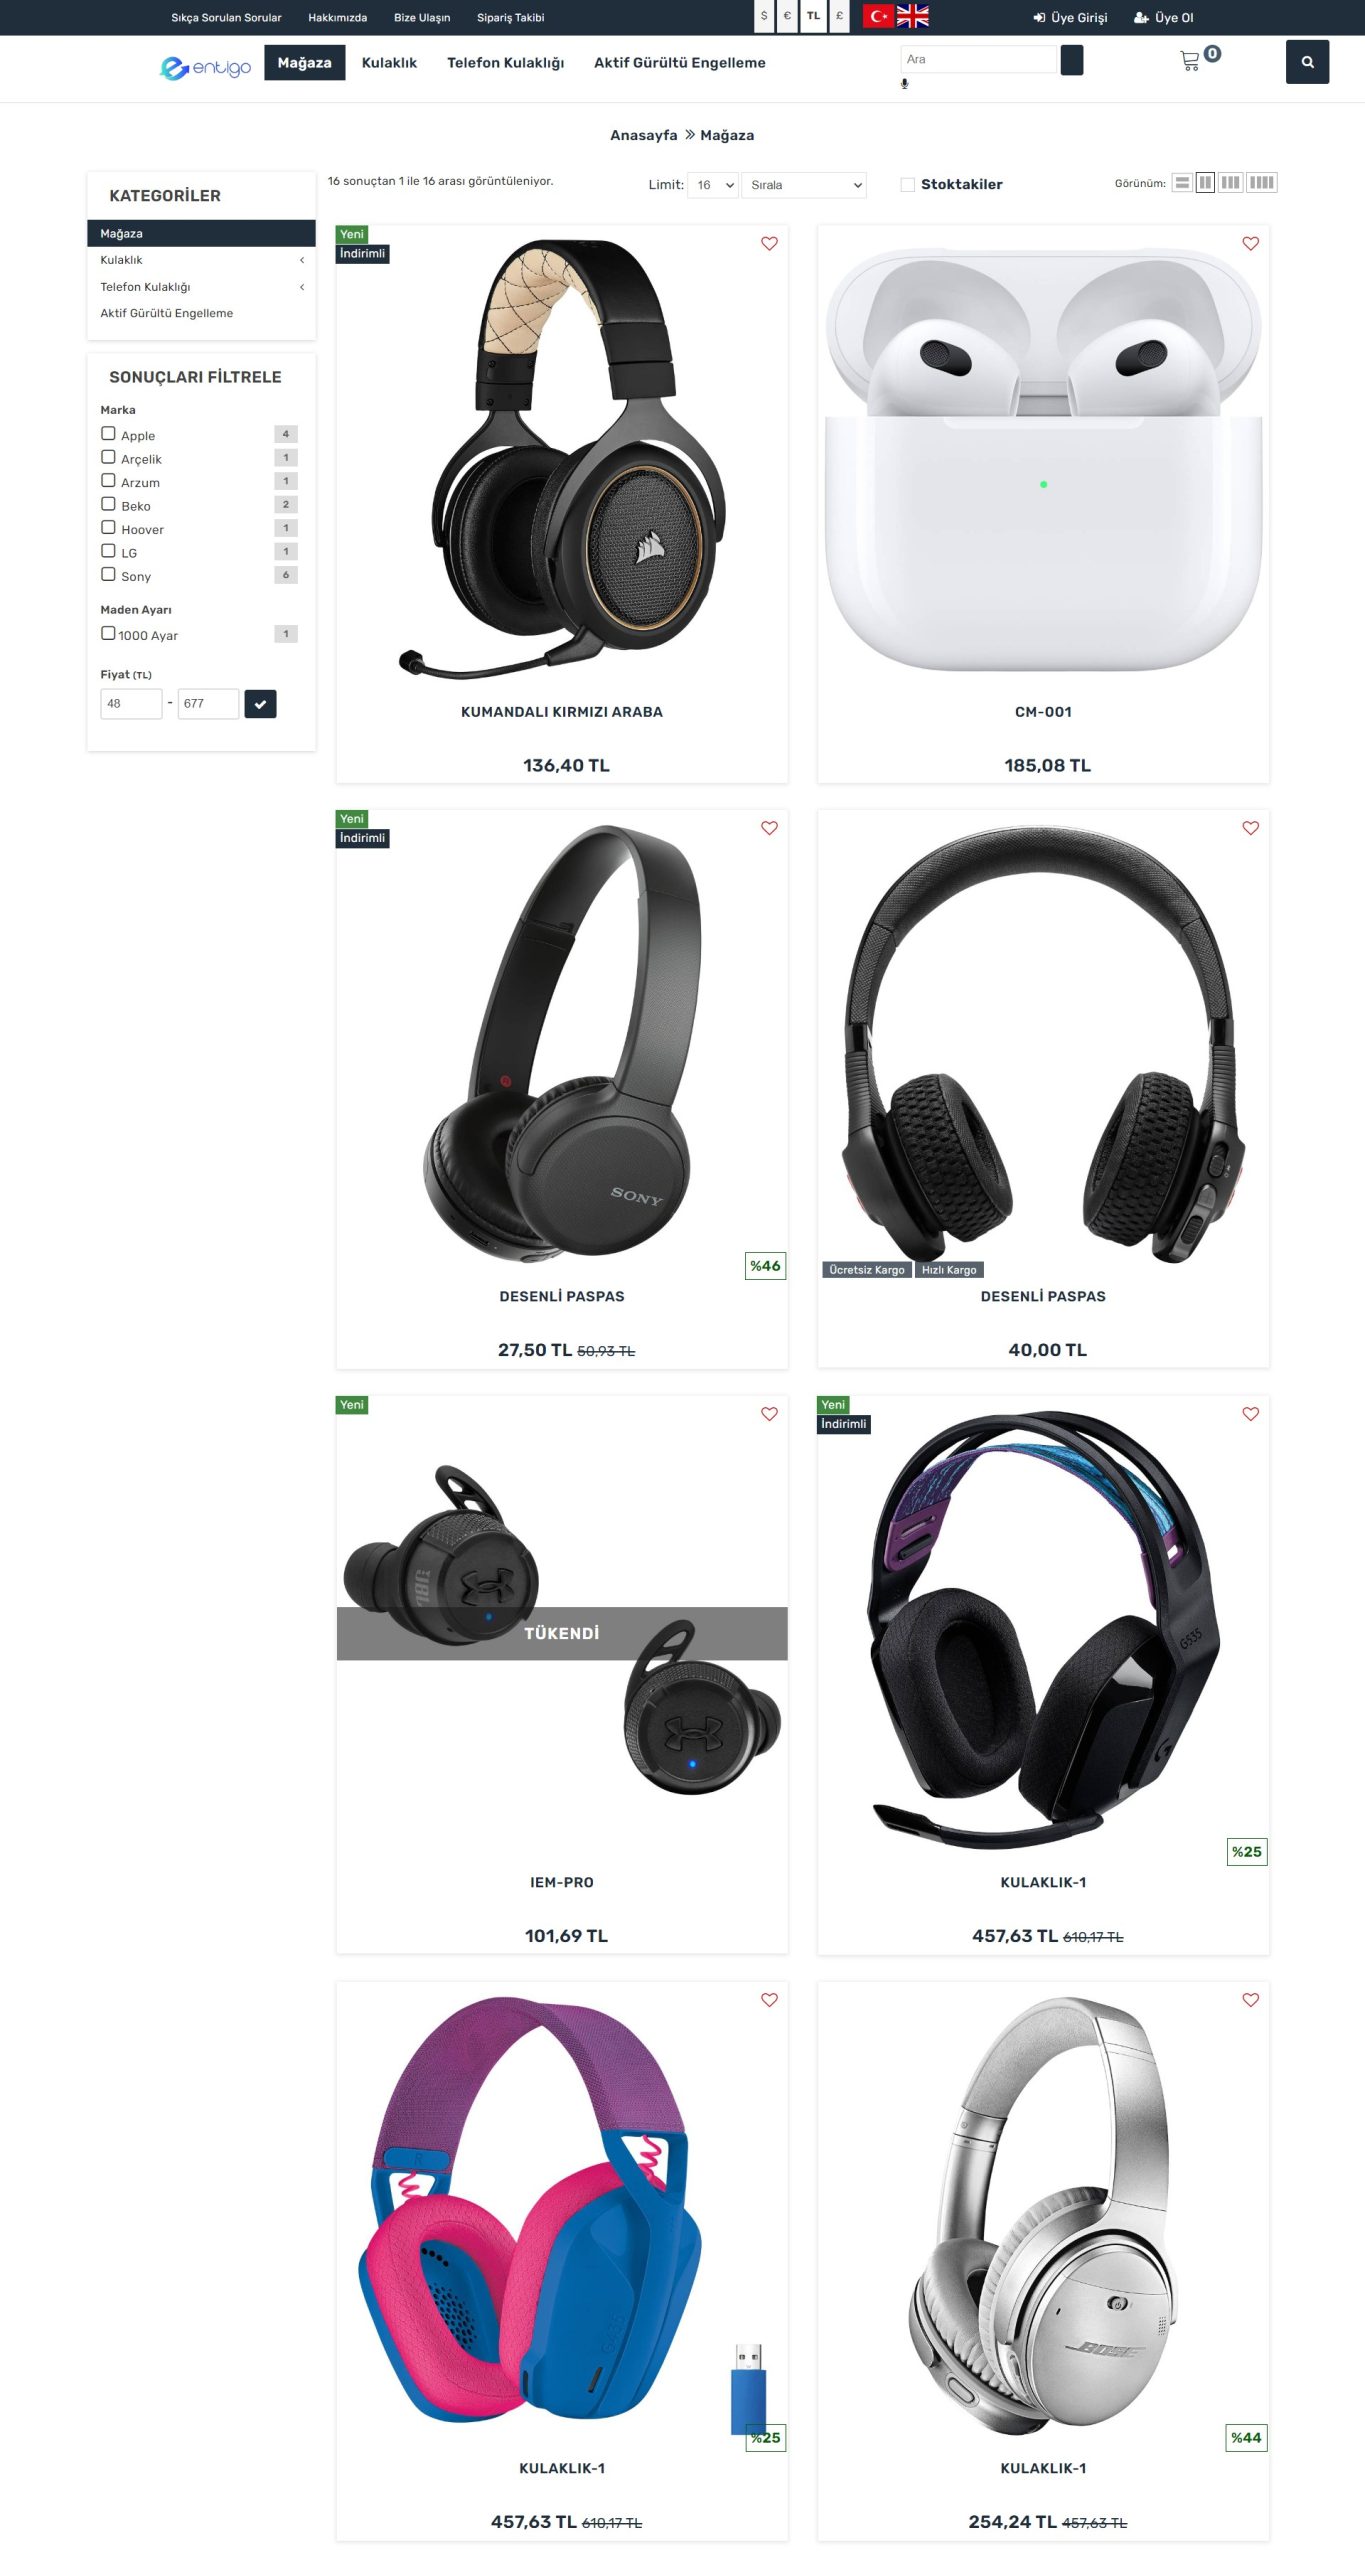Add CM-001 to favorites with heart icon
1365x2560 pixels.
(x=1250, y=243)
